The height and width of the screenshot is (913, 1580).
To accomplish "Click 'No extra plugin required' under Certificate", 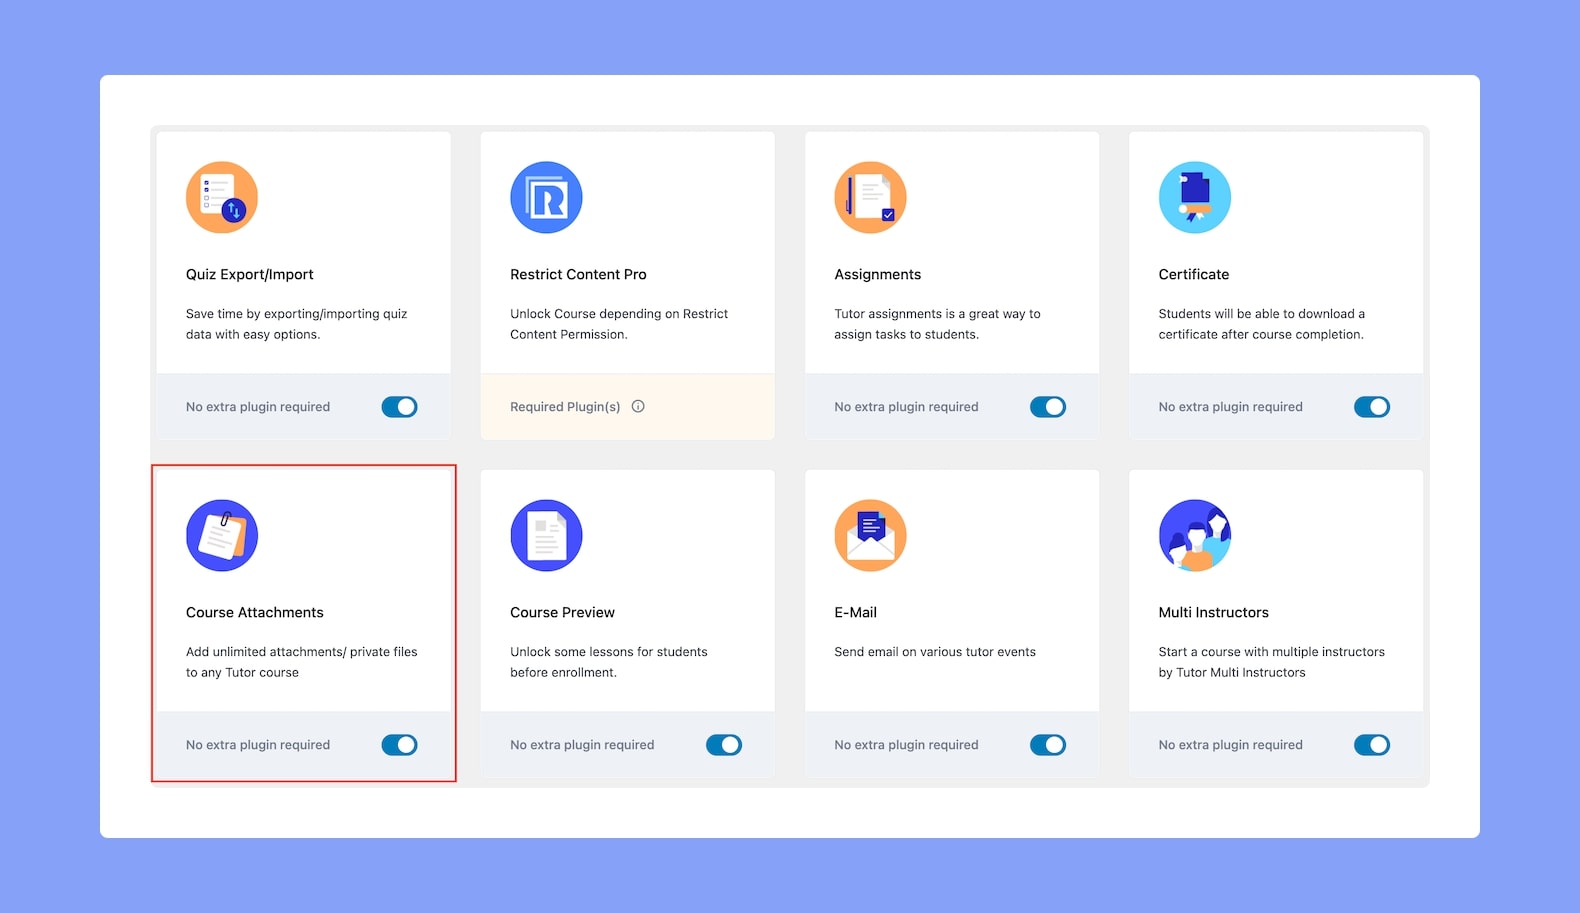I will click(x=1230, y=407).
